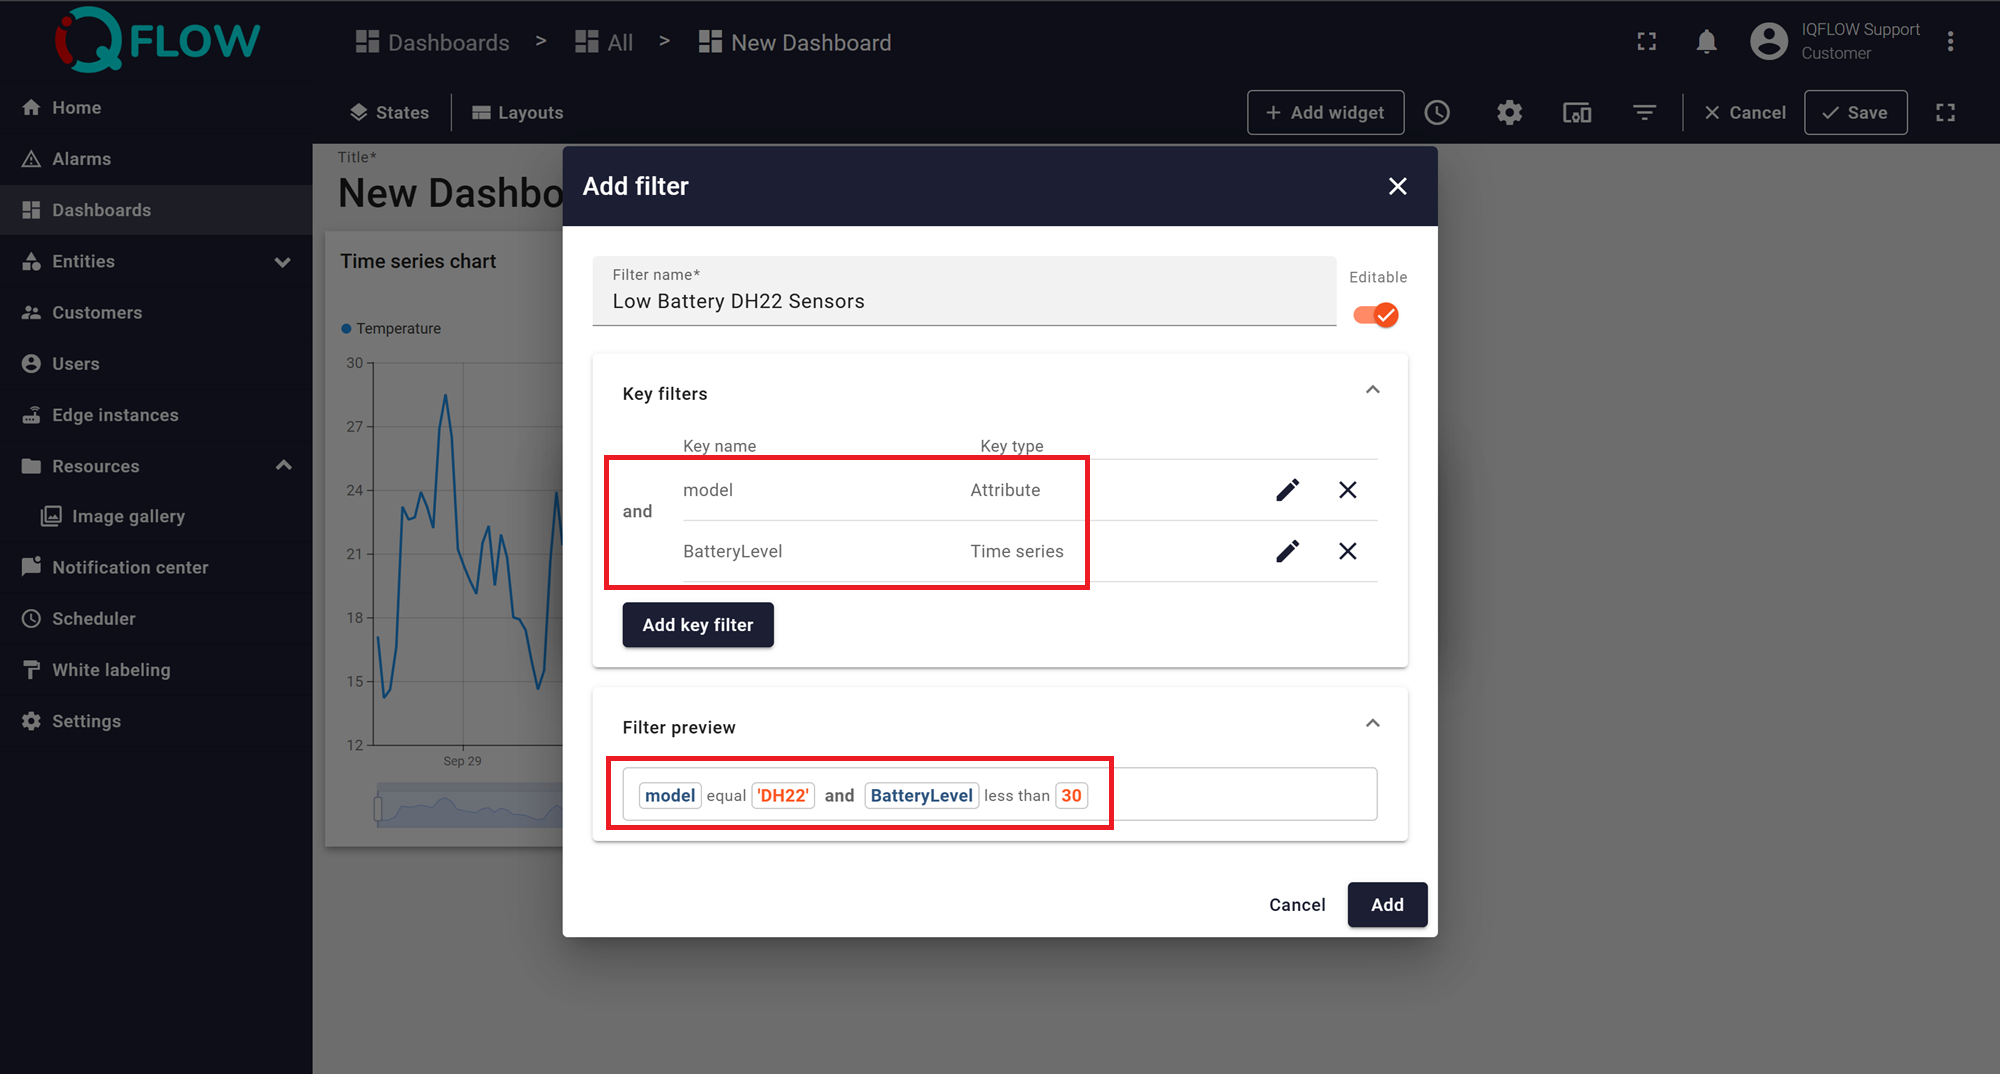Toggle the Editable switch off
The image size is (2000, 1074).
click(x=1376, y=315)
